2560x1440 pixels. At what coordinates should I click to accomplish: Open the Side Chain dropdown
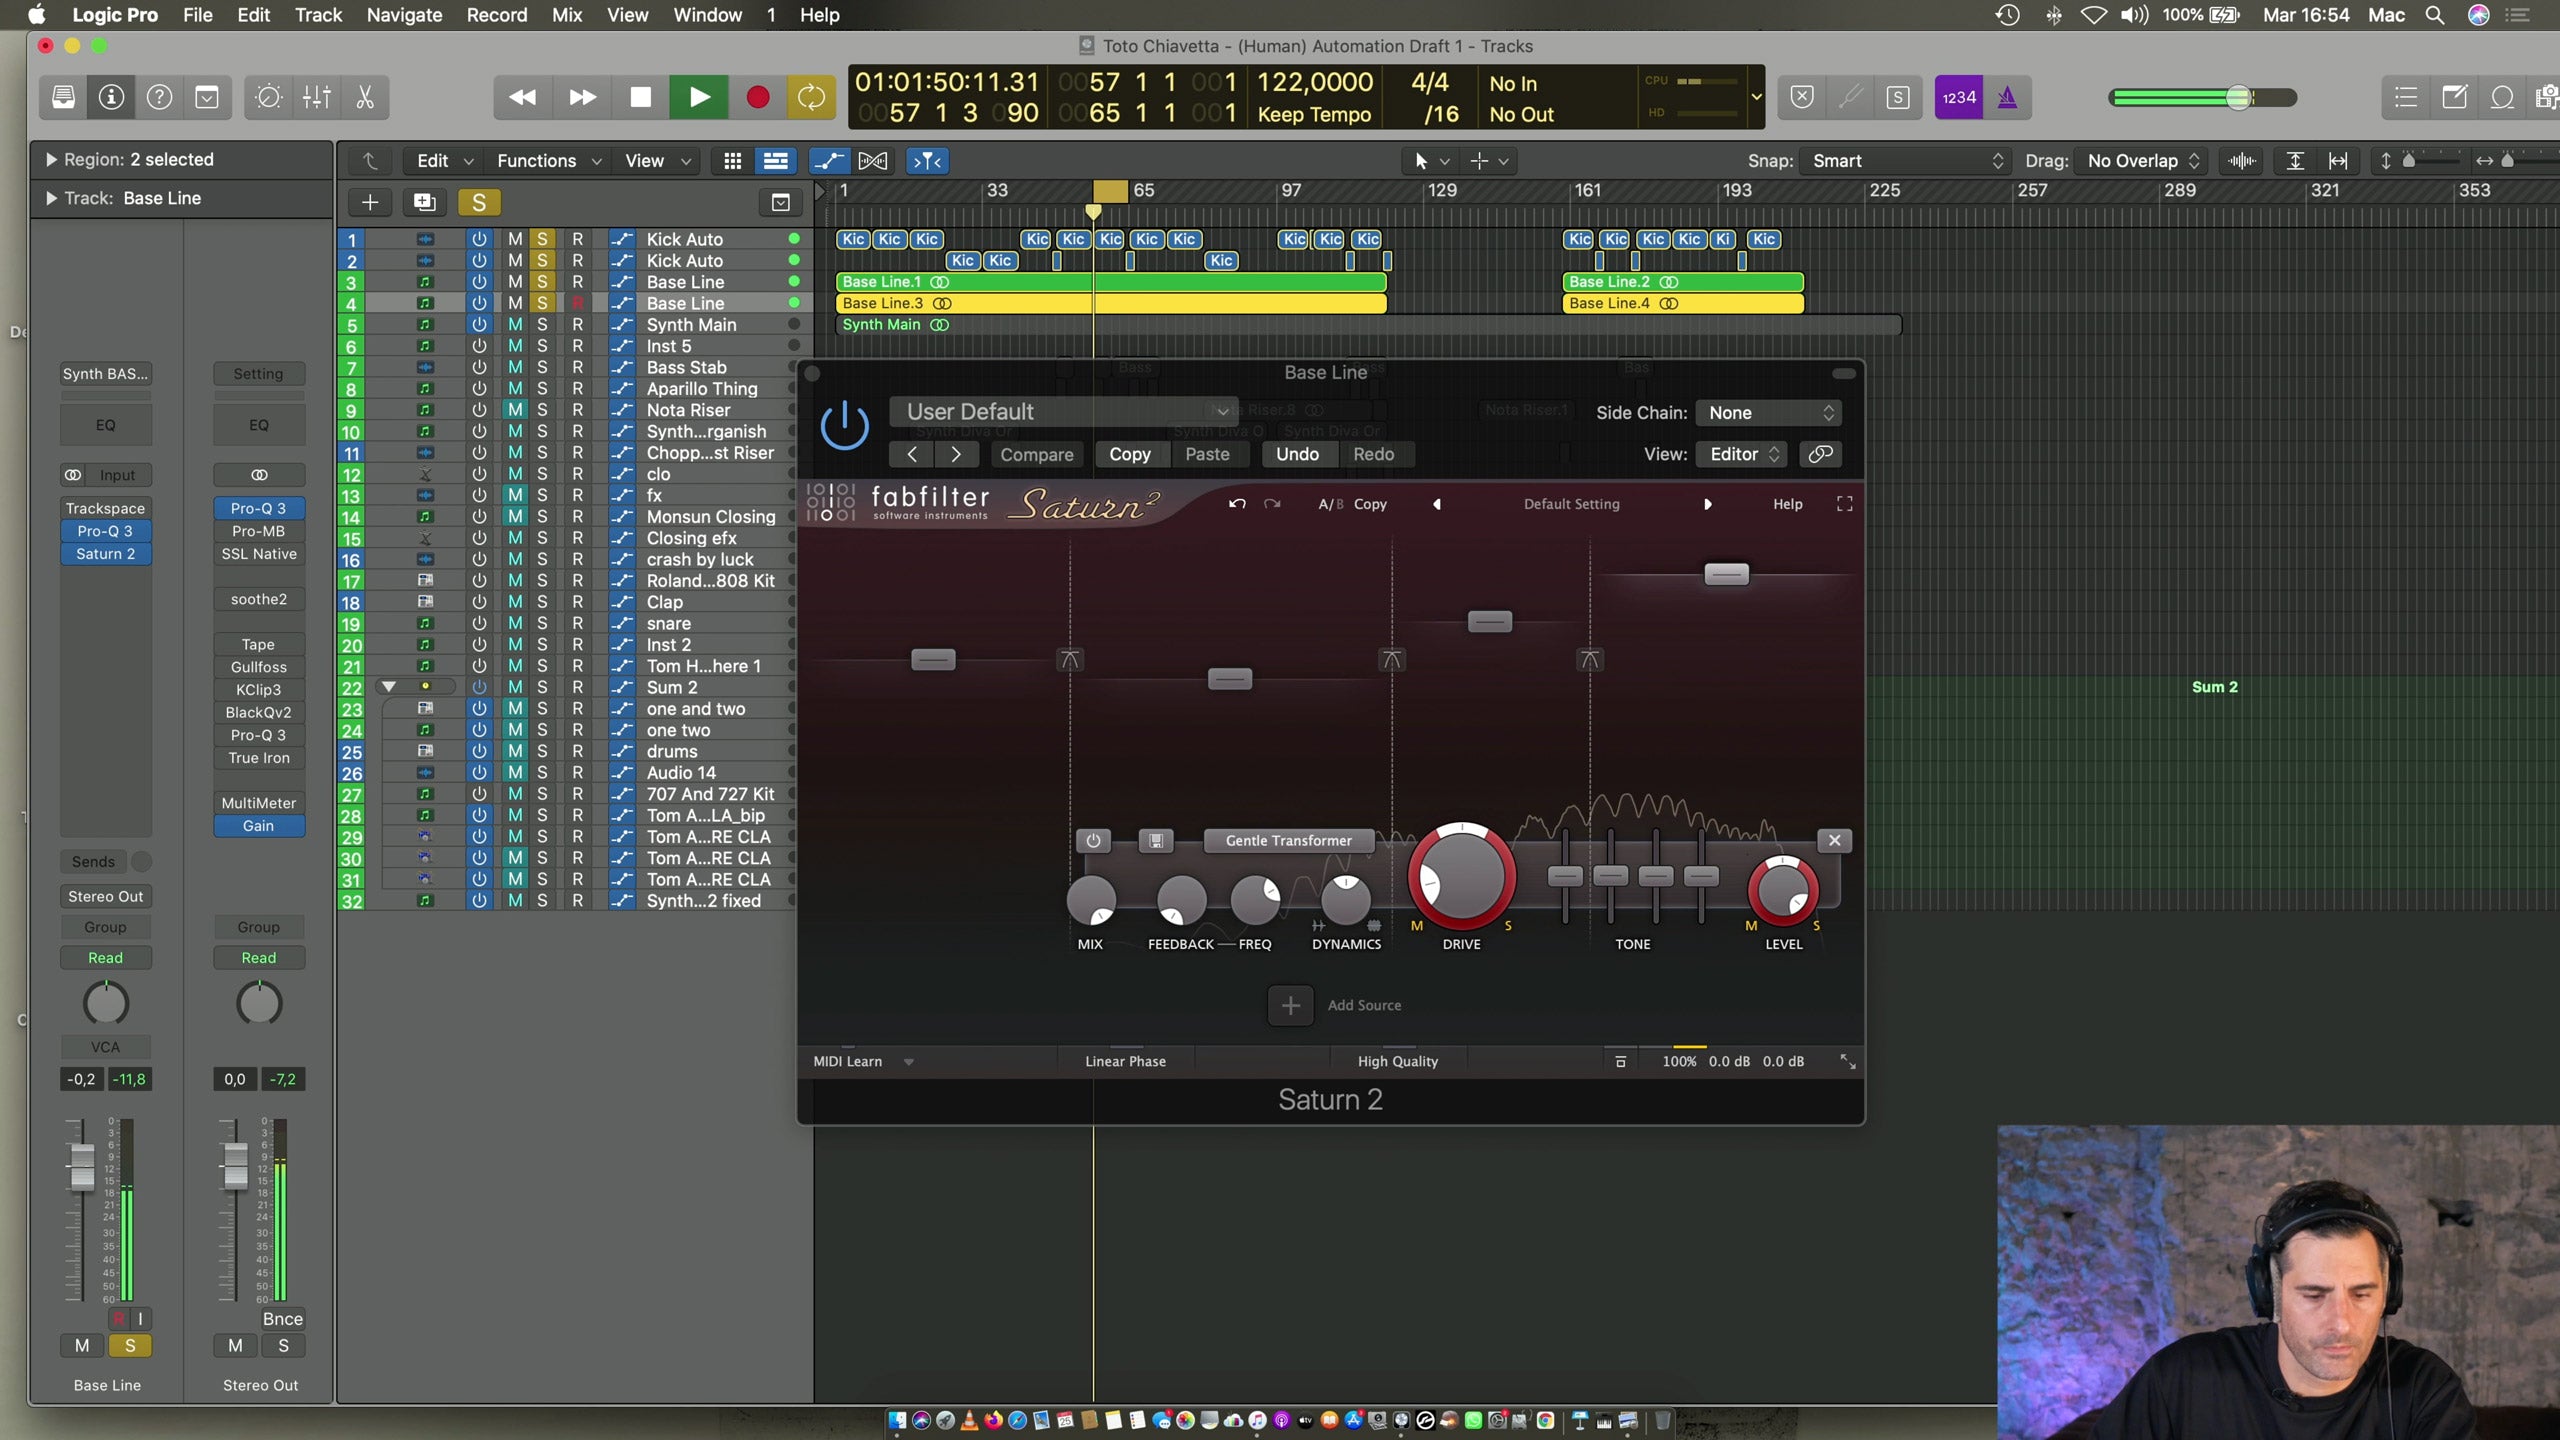(1768, 413)
